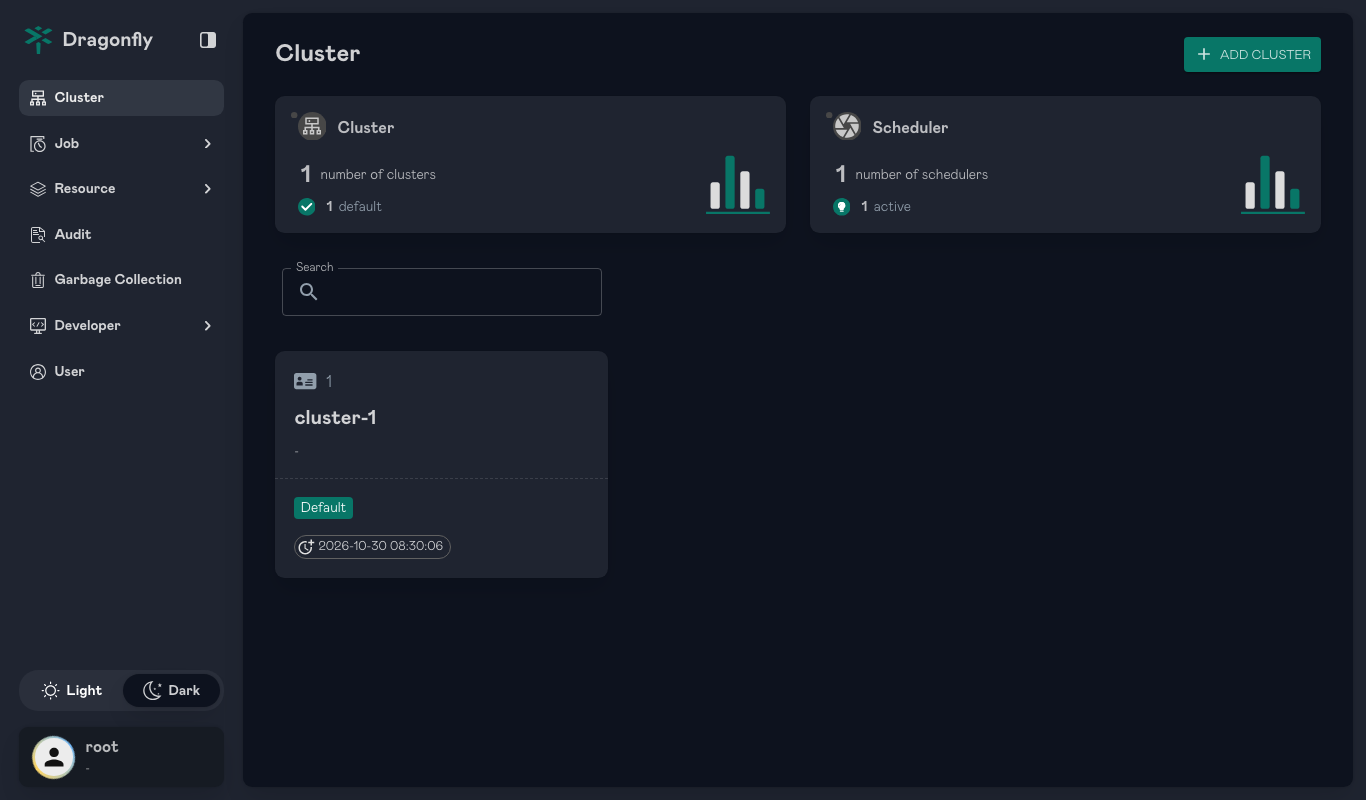Switch to Light theme

pos(71,691)
